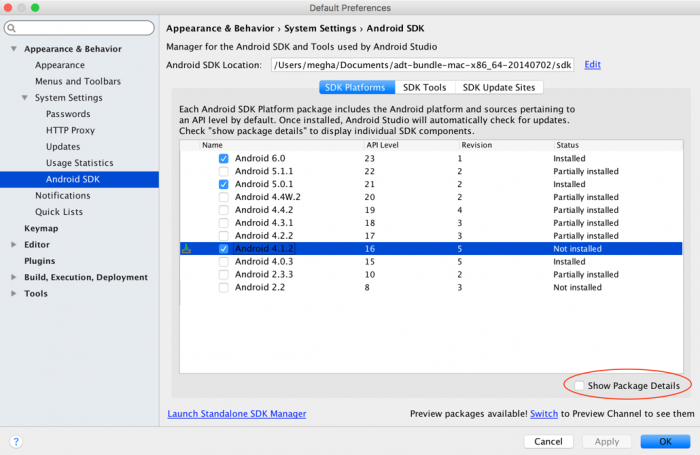Sort by the Name column header
Viewport: 700px width, 455px height.
[281, 145]
